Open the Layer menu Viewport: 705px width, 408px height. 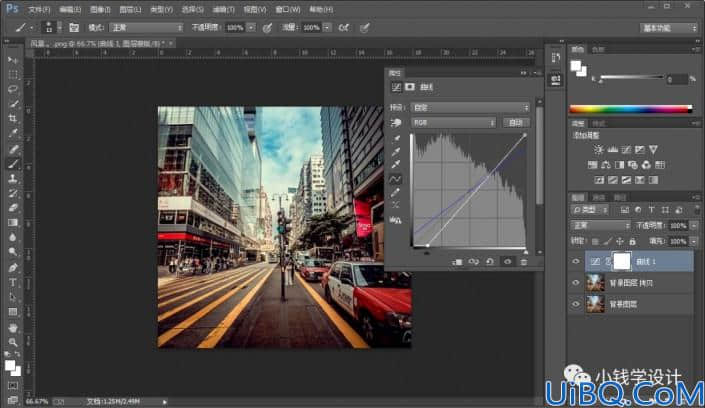[x=130, y=9]
